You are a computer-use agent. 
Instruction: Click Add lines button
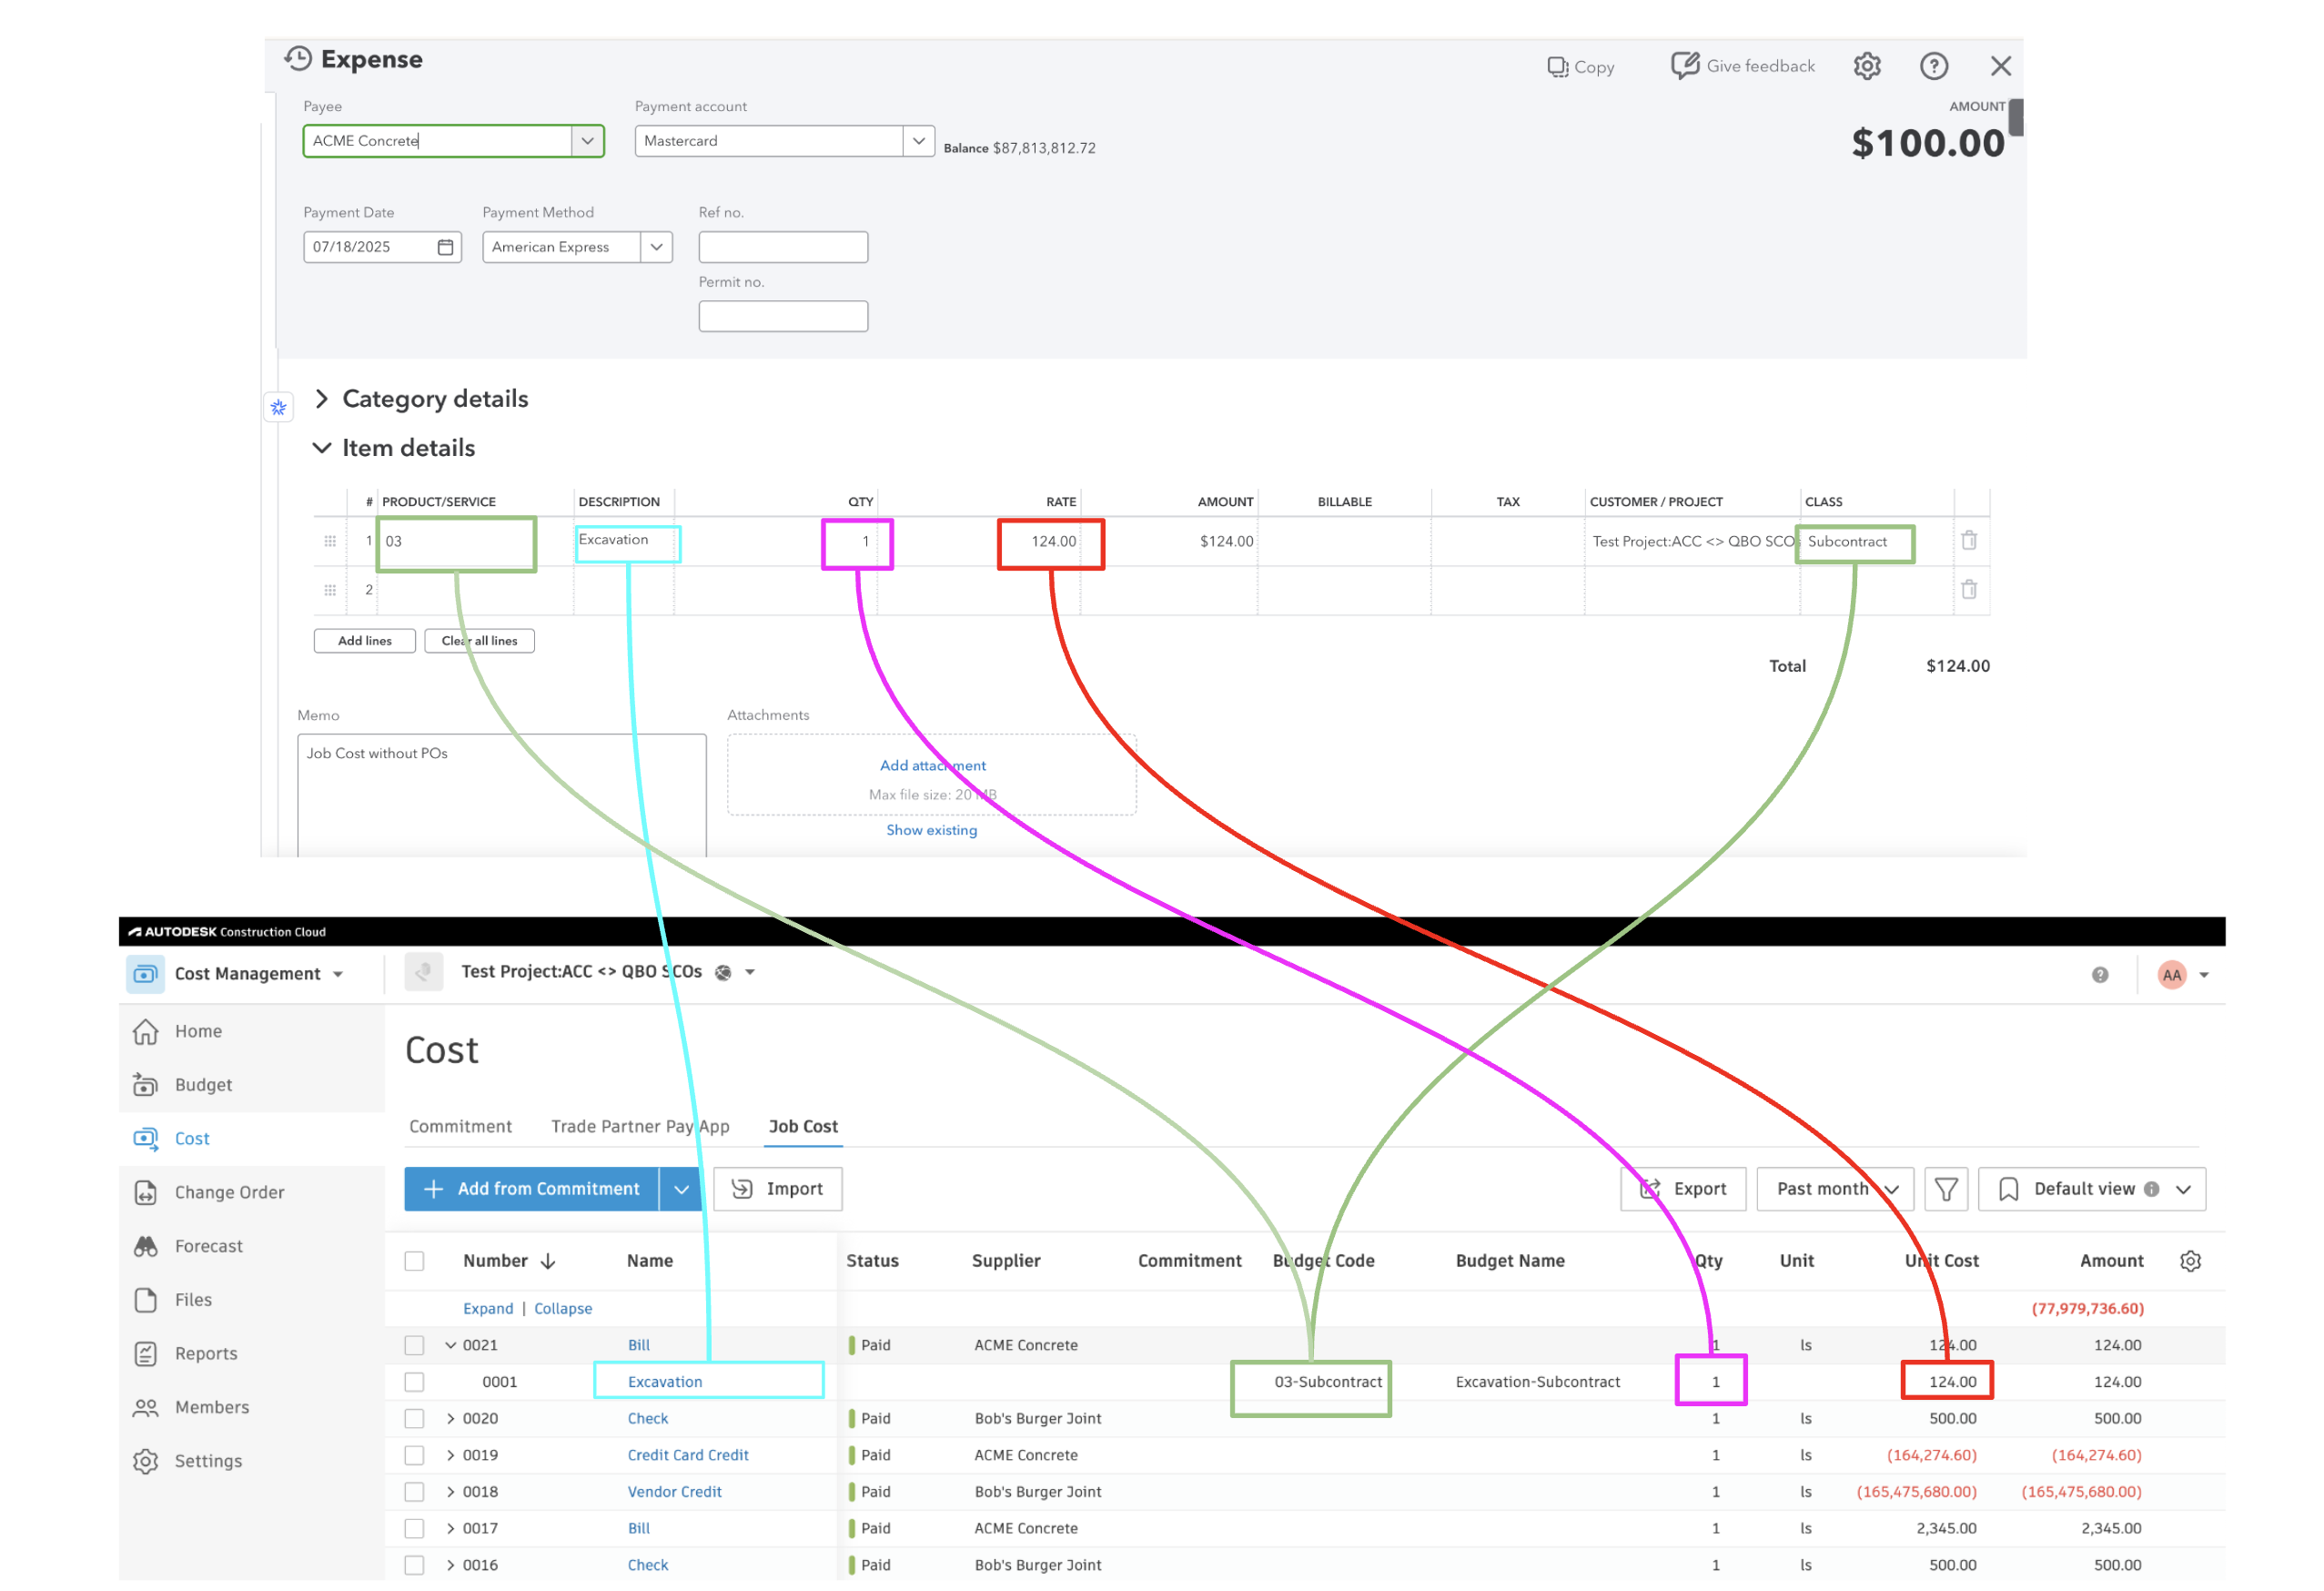click(364, 641)
